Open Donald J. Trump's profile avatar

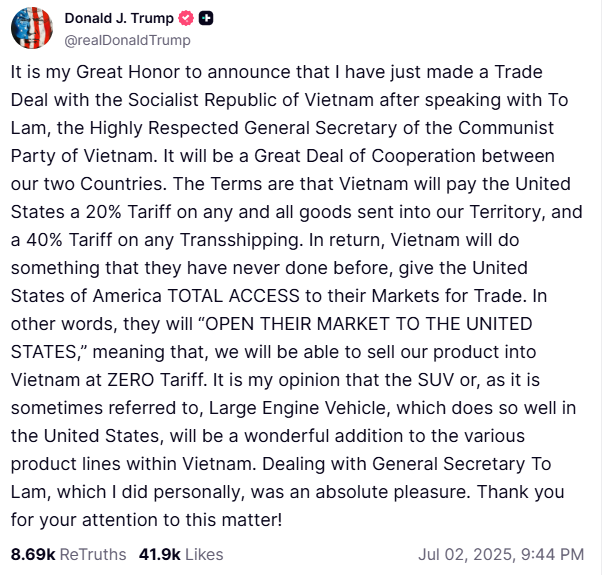tap(32, 28)
